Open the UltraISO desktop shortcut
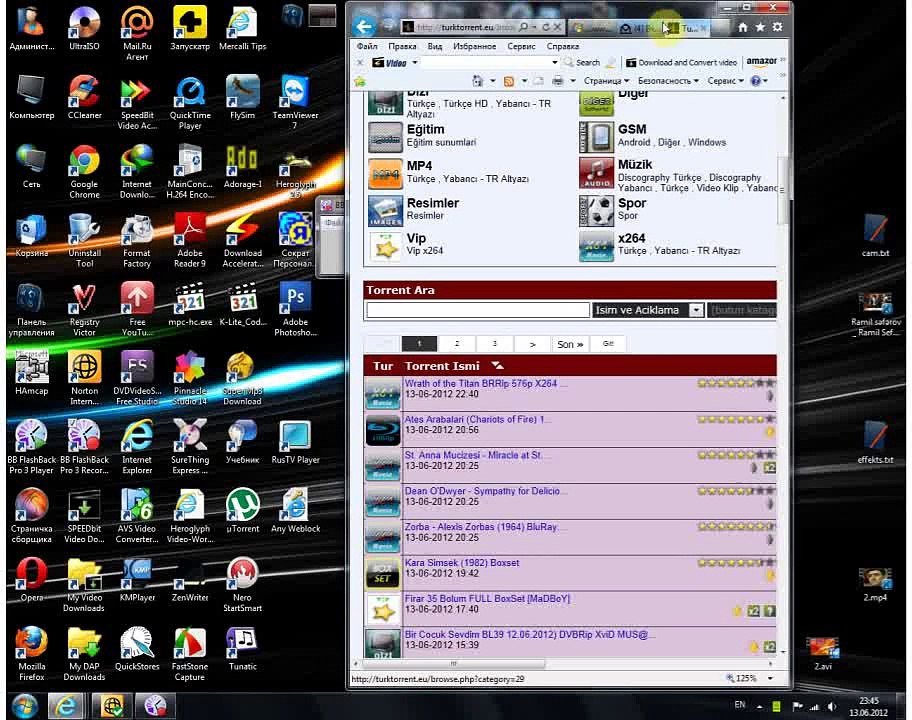This screenshot has height=720, width=912. pos(84,27)
